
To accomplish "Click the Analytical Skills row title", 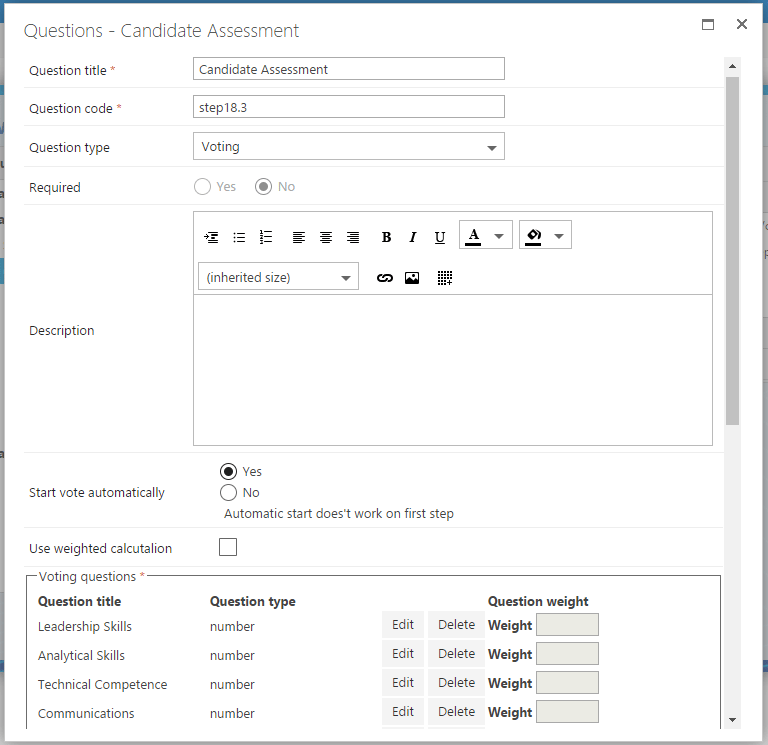I will point(81,655).
